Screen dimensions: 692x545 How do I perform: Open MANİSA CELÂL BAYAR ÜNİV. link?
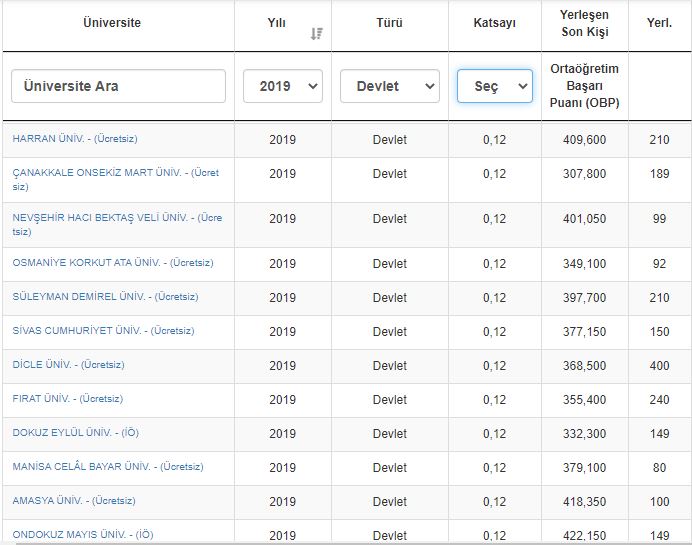coord(108,466)
